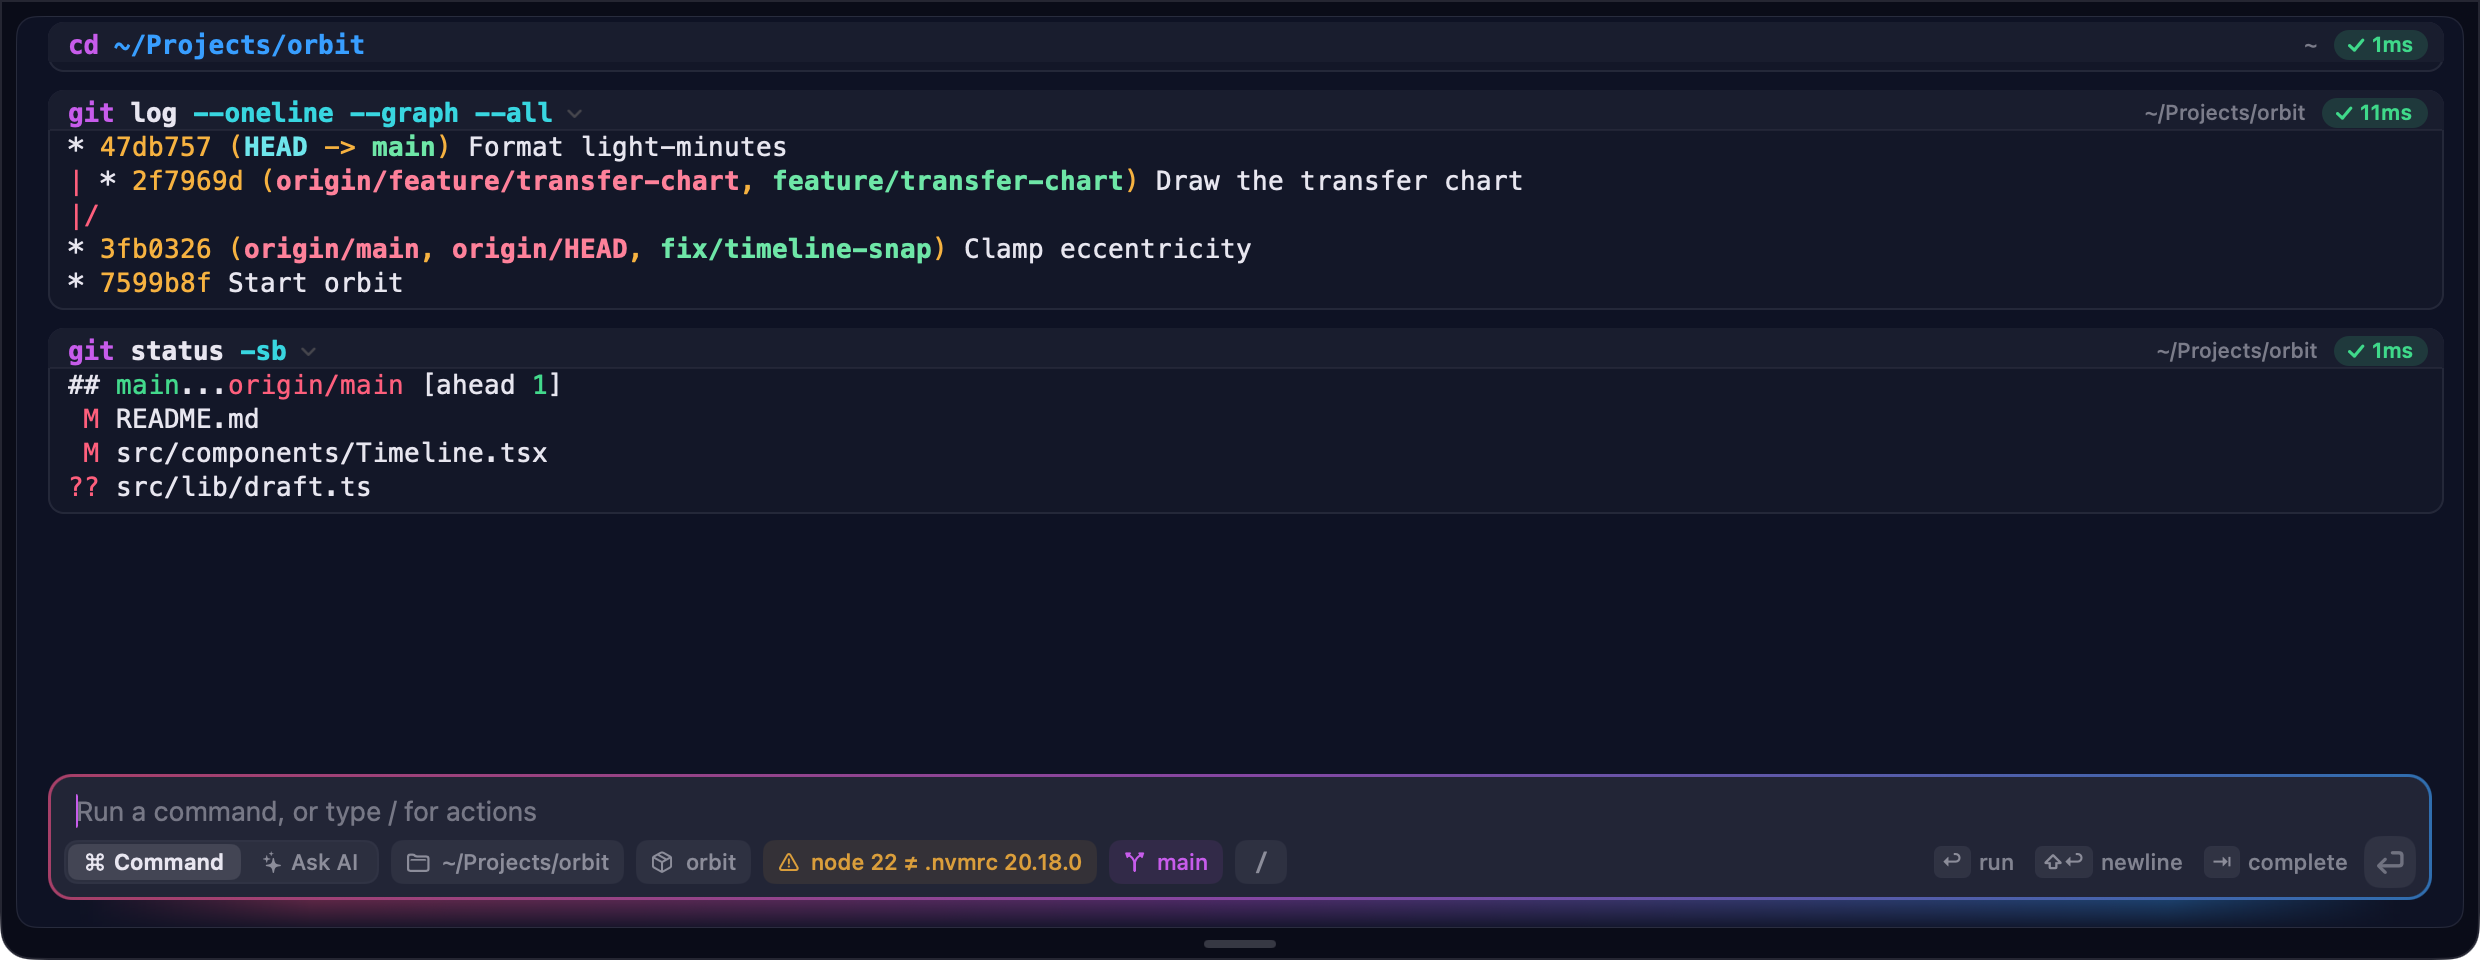
Task: Switch to Ask AI mode
Action: [x=310, y=862]
